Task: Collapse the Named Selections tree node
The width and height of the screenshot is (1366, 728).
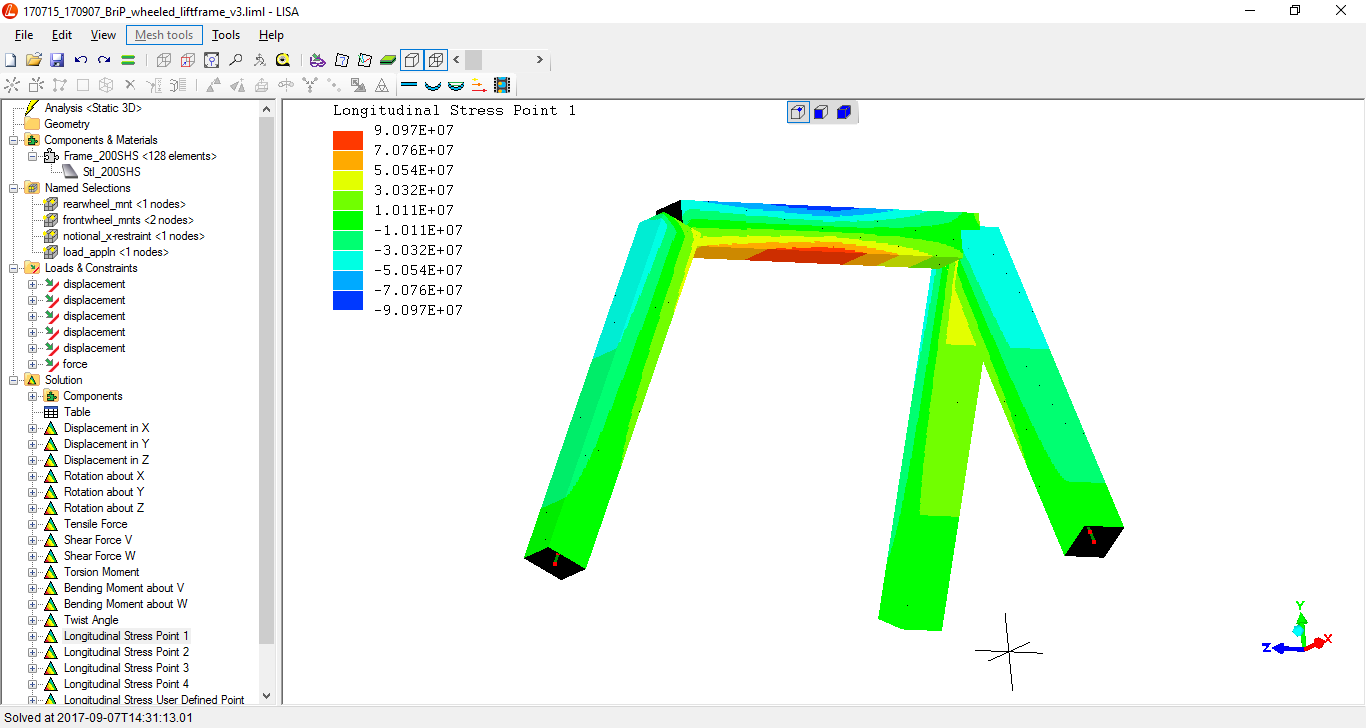Action: click(x=14, y=188)
